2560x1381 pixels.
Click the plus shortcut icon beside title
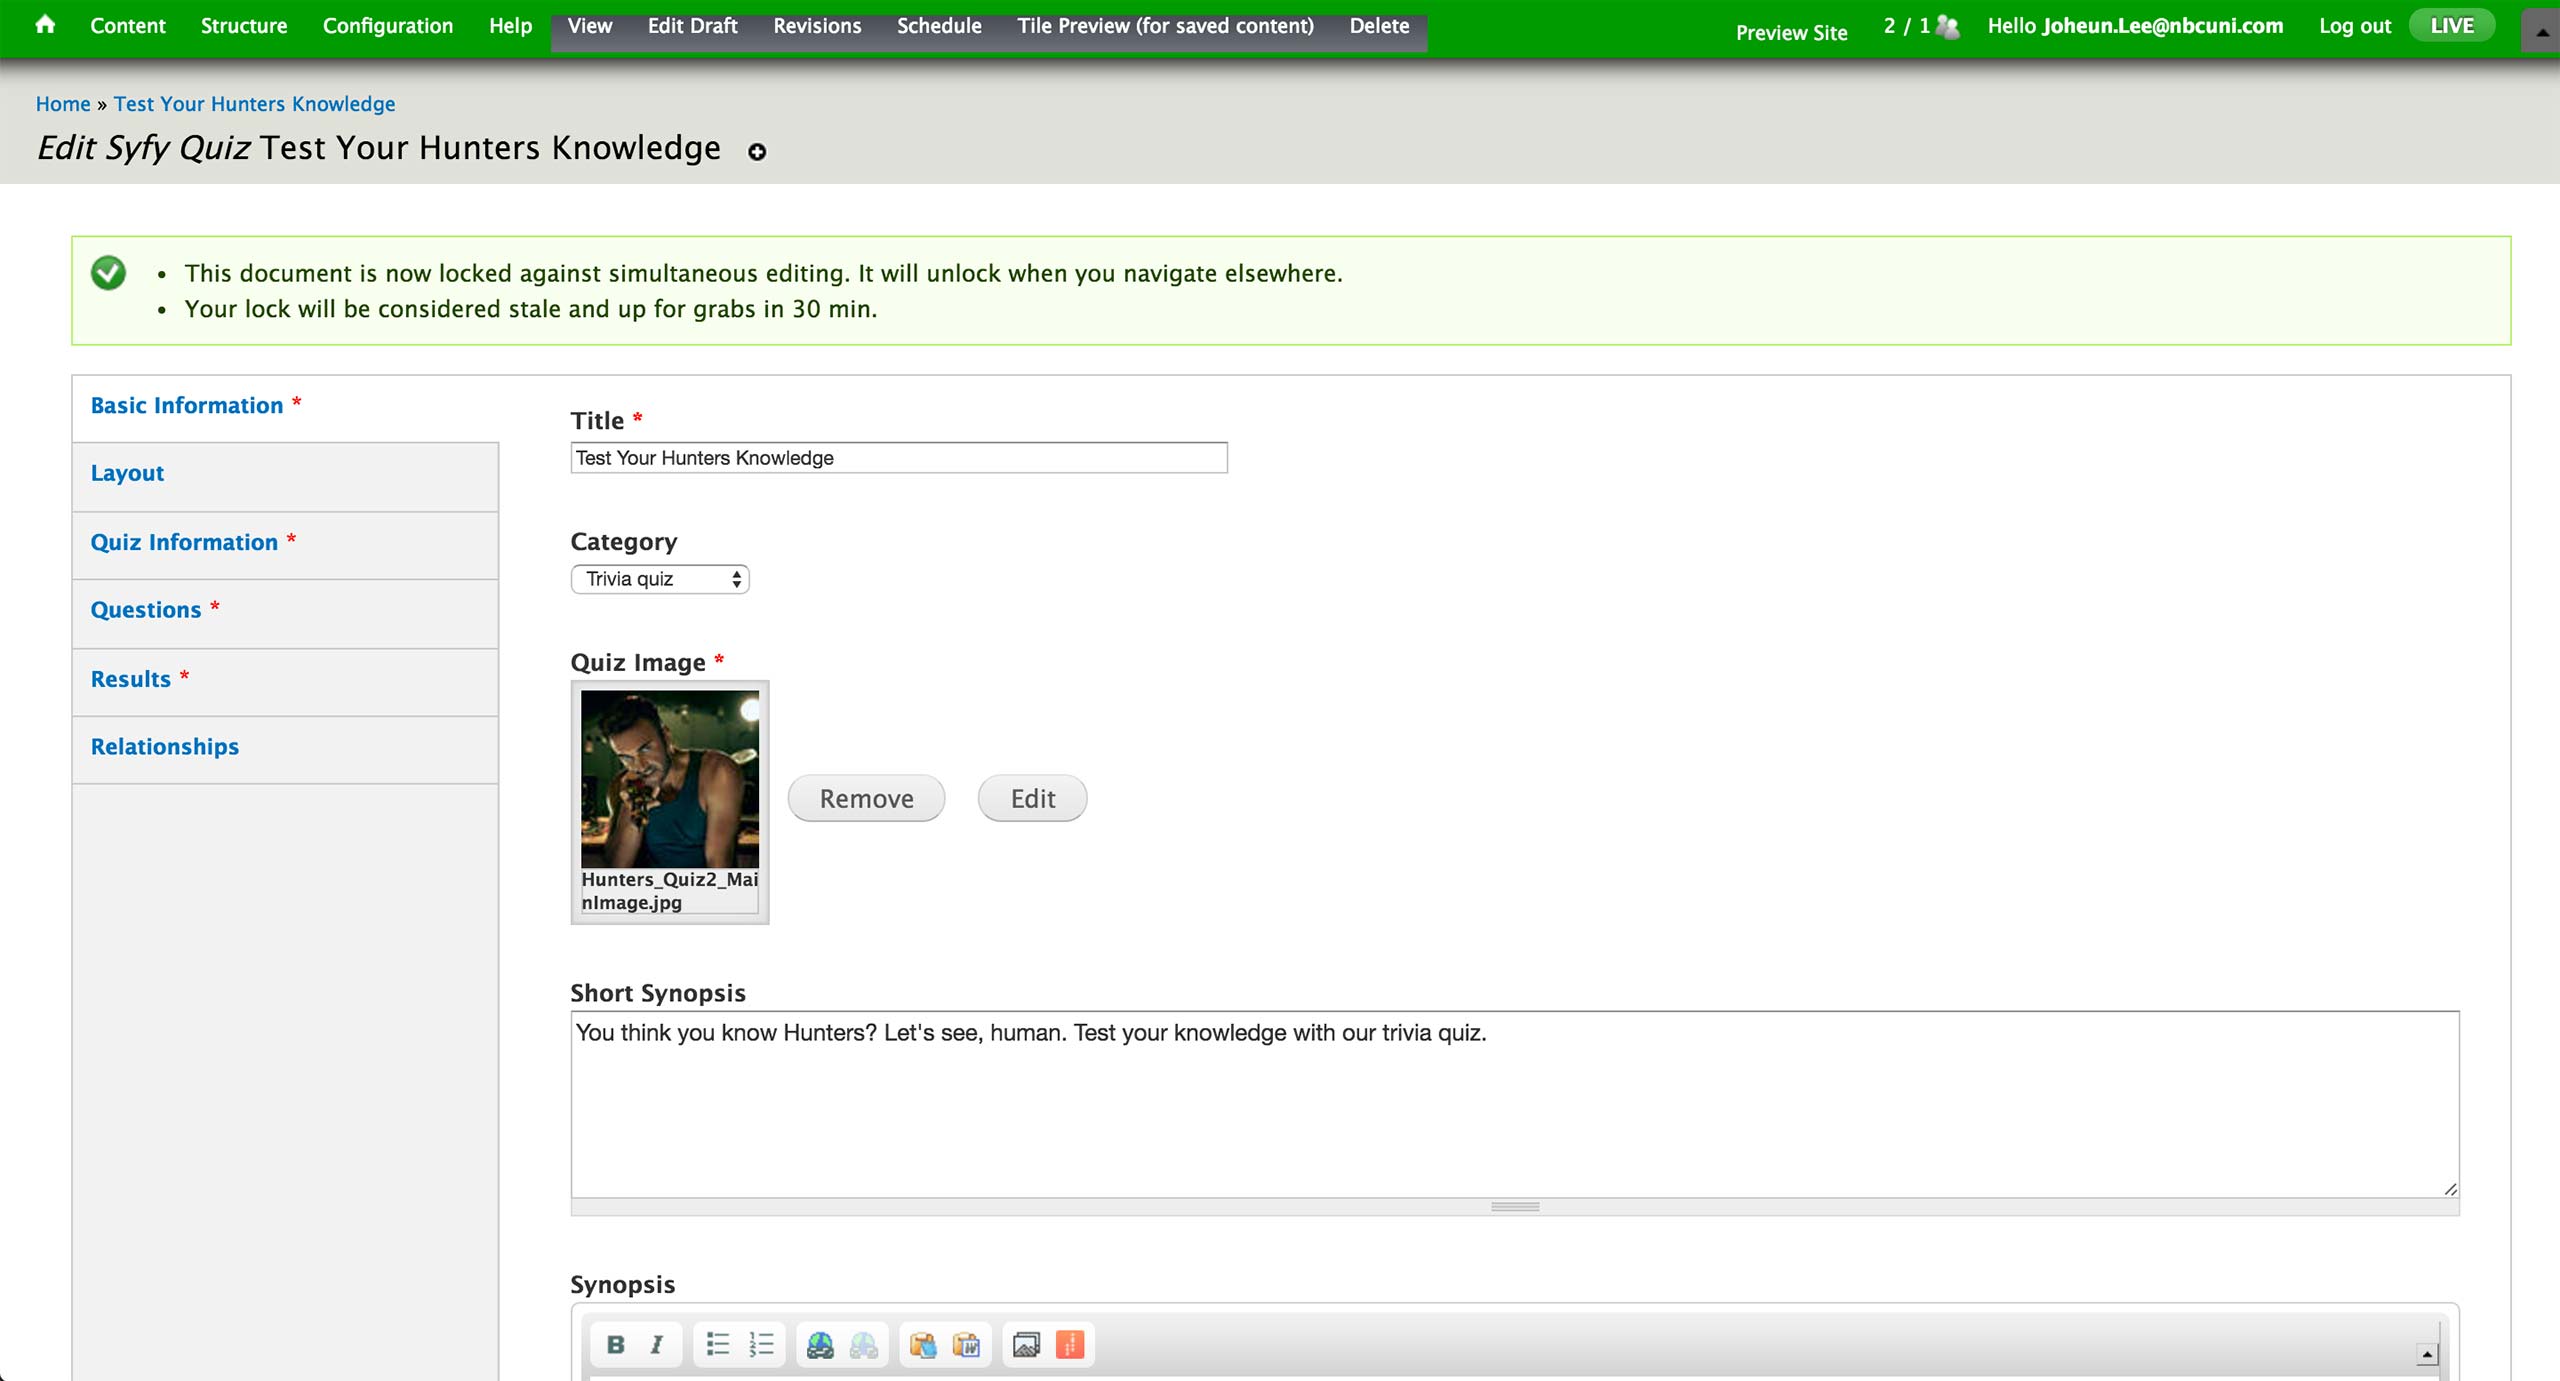[x=757, y=152]
